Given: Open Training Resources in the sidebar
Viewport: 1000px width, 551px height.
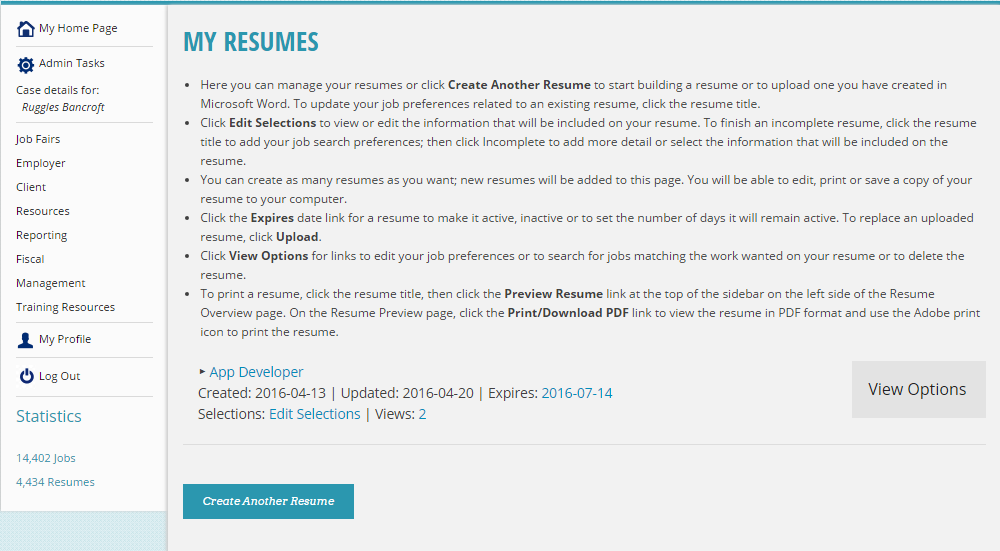Looking at the screenshot, I should pos(66,307).
